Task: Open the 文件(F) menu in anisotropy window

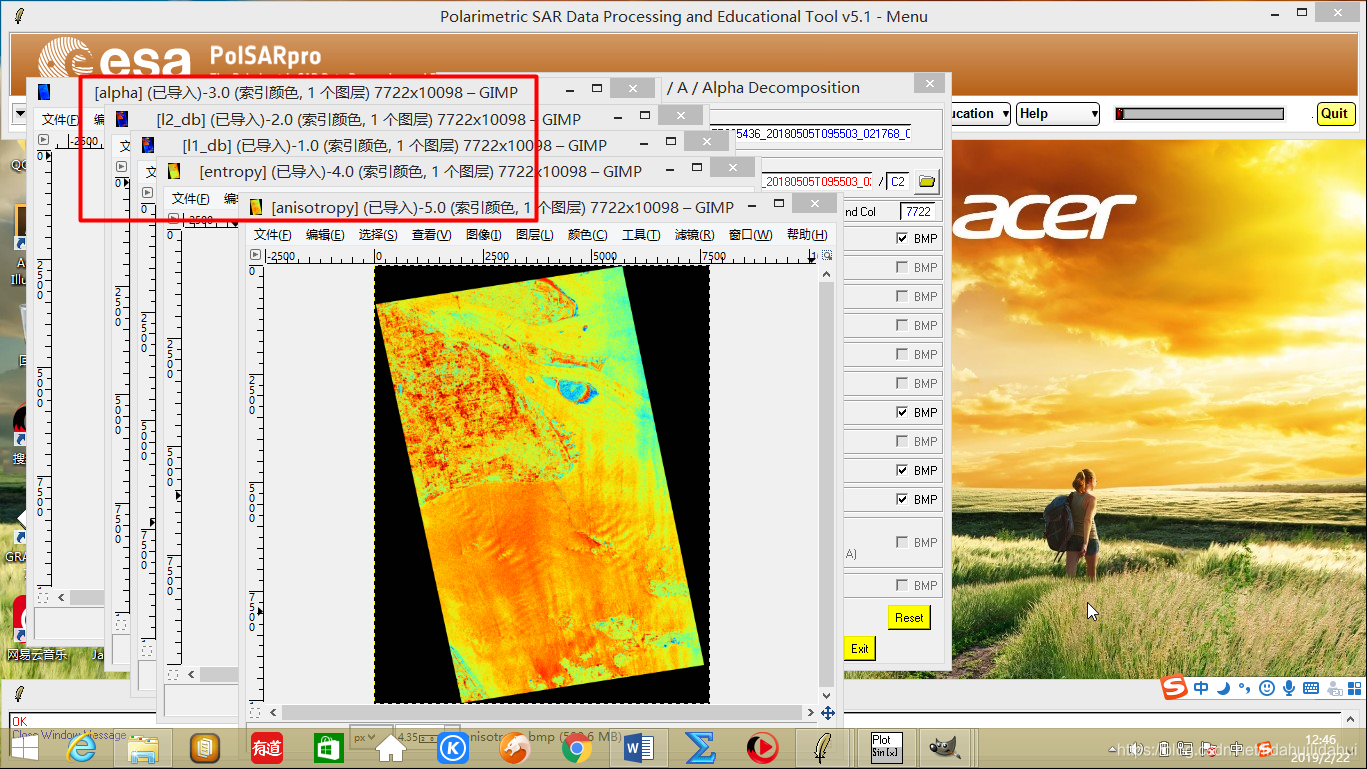Action: pos(272,235)
